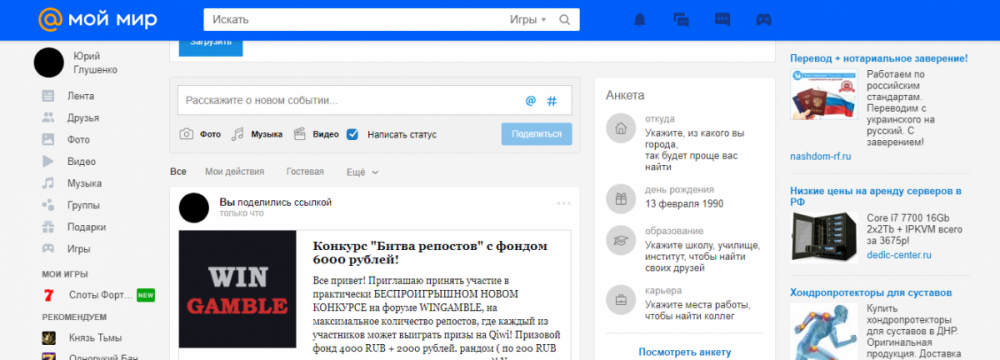Attach music with the note icon
This screenshot has height=360, width=1000.
(237, 134)
